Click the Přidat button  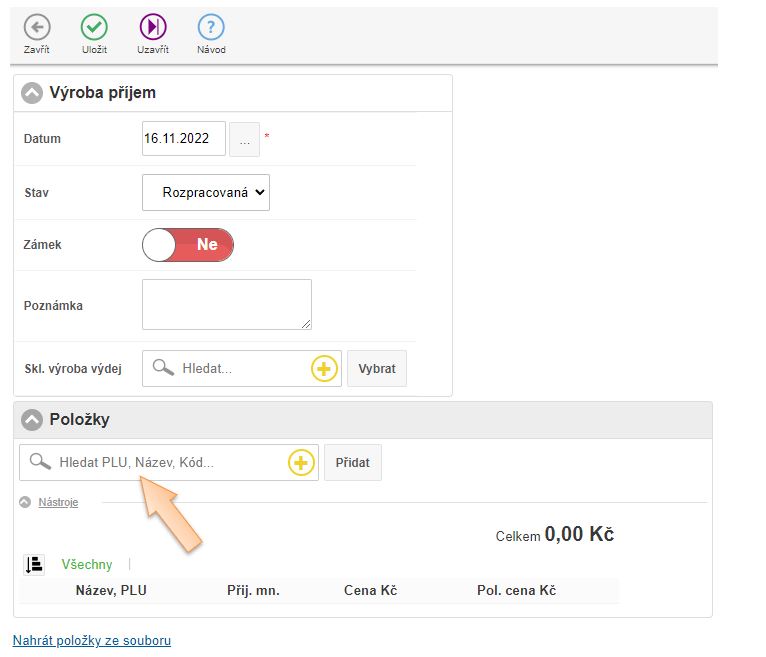[352, 463]
